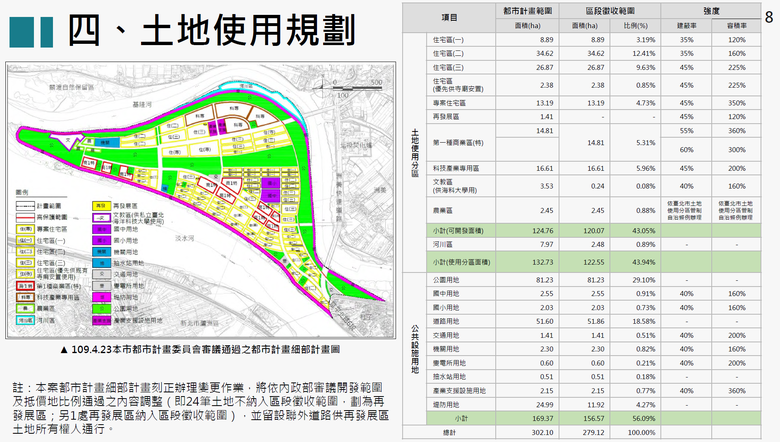This screenshot has width=780, height=442.
Task: Select the blue 抽水站用地 legend swatch
Action: click(x=101, y=263)
